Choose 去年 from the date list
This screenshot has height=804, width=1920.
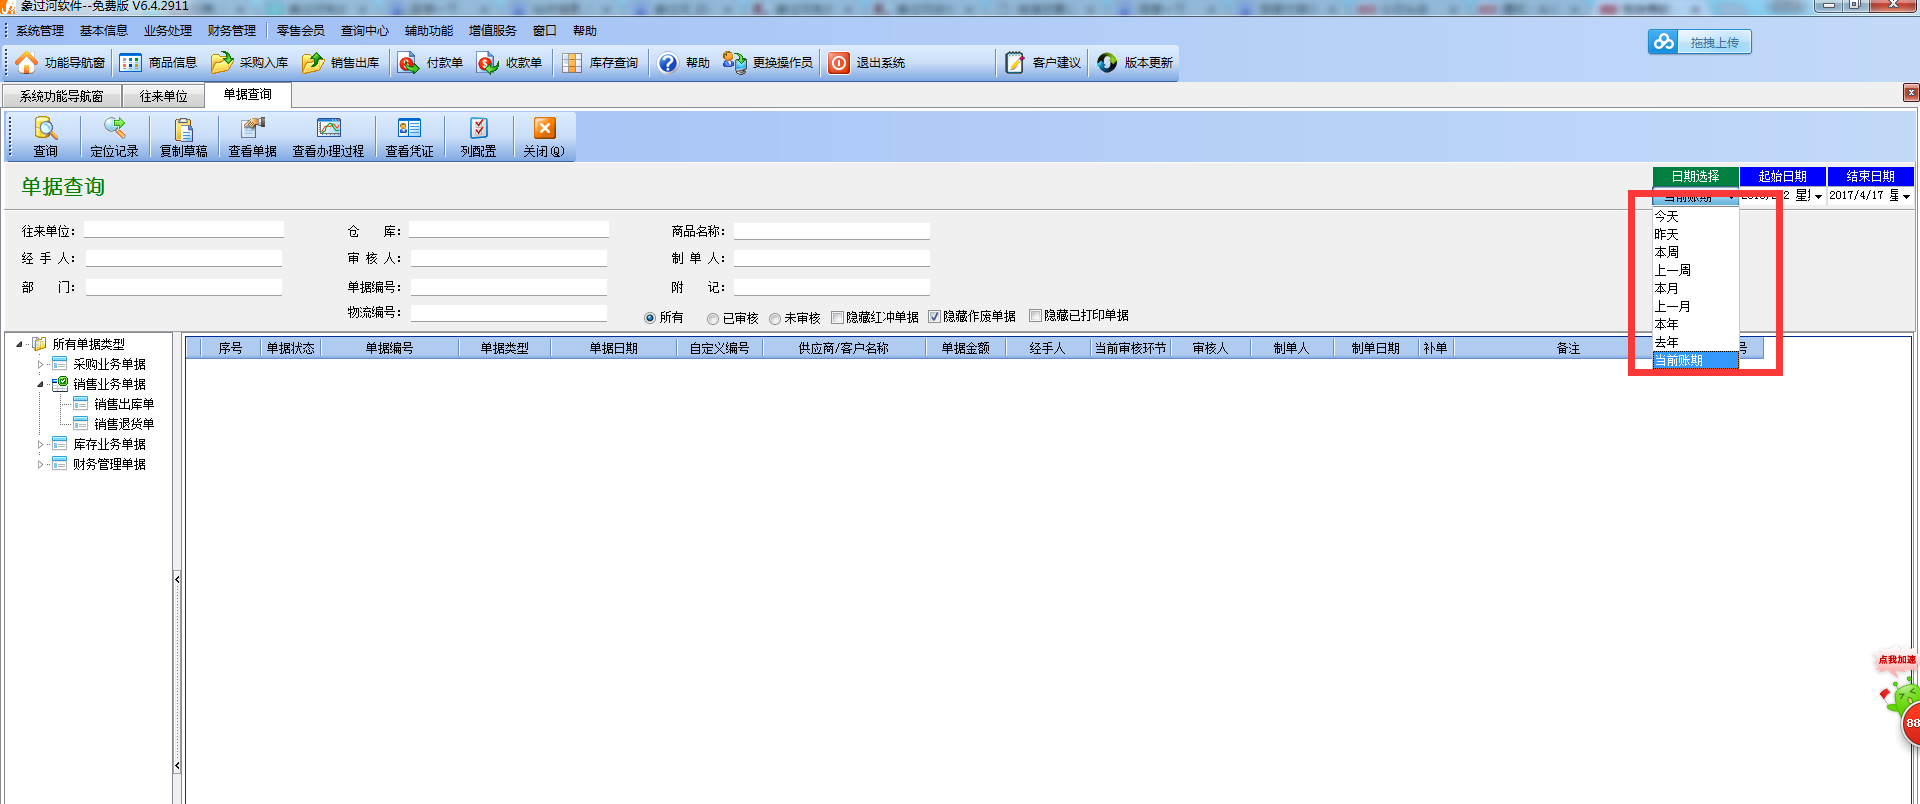pos(1695,342)
